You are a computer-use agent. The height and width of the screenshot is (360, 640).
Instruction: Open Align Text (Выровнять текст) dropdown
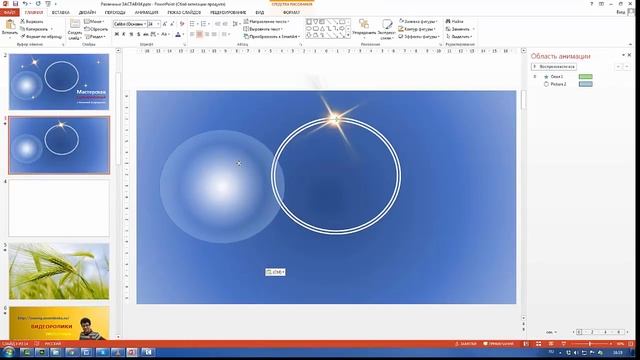(x=263, y=29)
